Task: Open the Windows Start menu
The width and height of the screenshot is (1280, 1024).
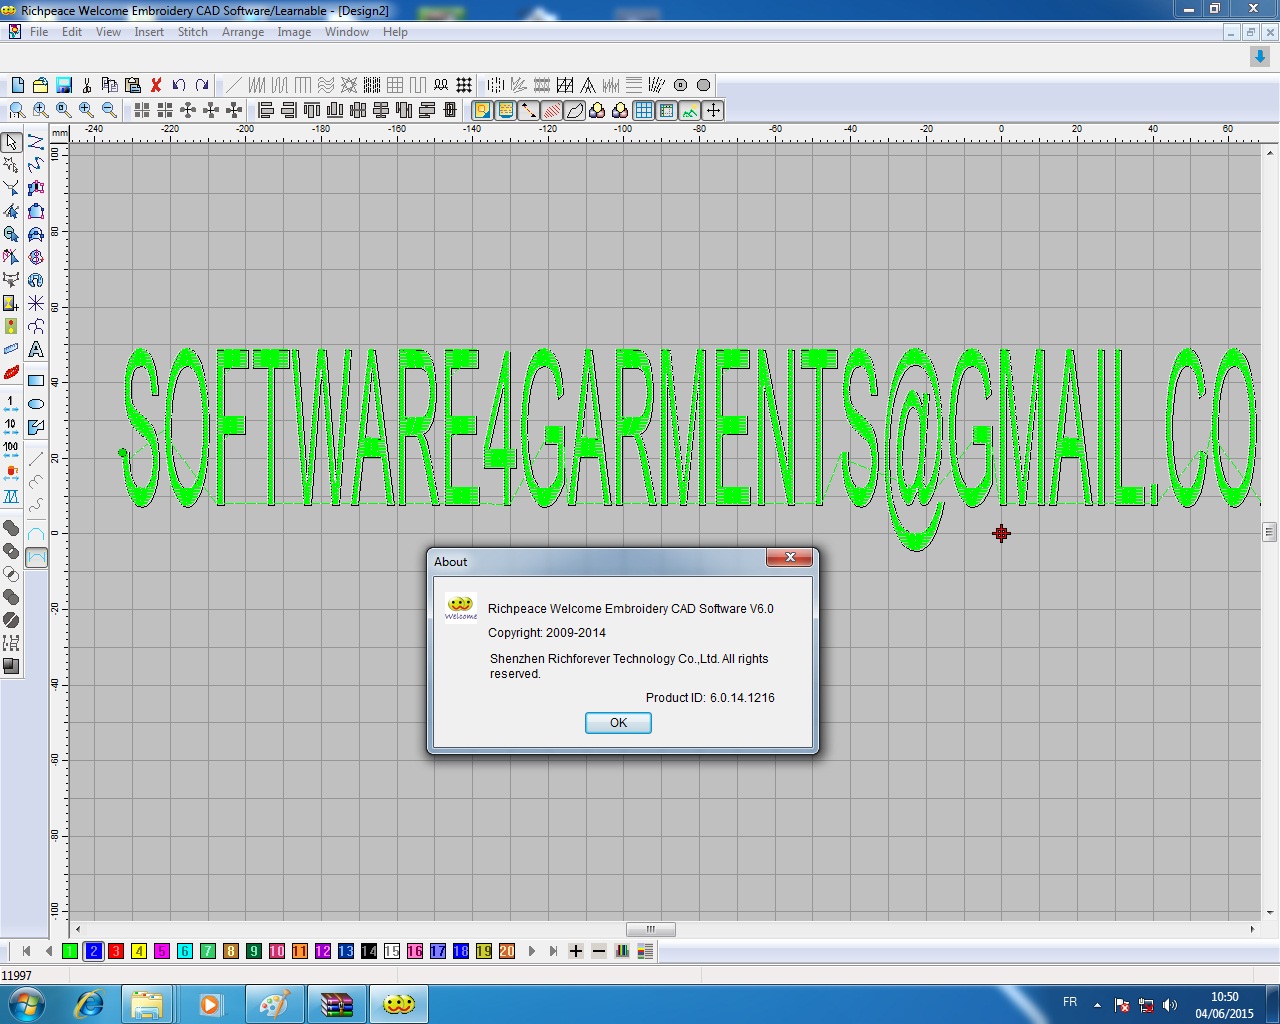Action: click(x=26, y=1004)
